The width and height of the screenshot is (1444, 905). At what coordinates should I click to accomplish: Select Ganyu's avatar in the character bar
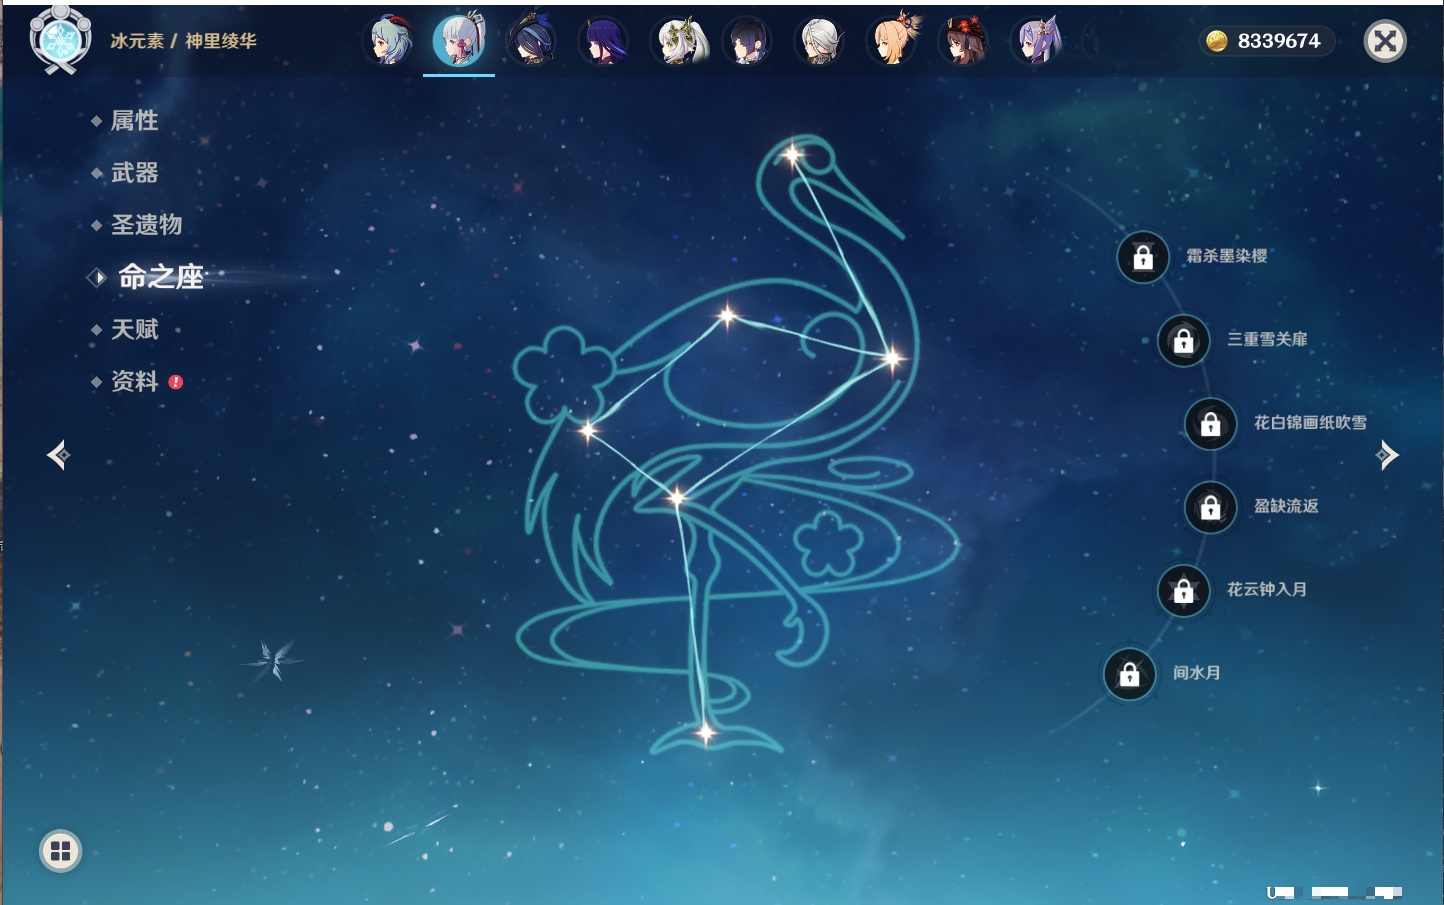click(390, 41)
